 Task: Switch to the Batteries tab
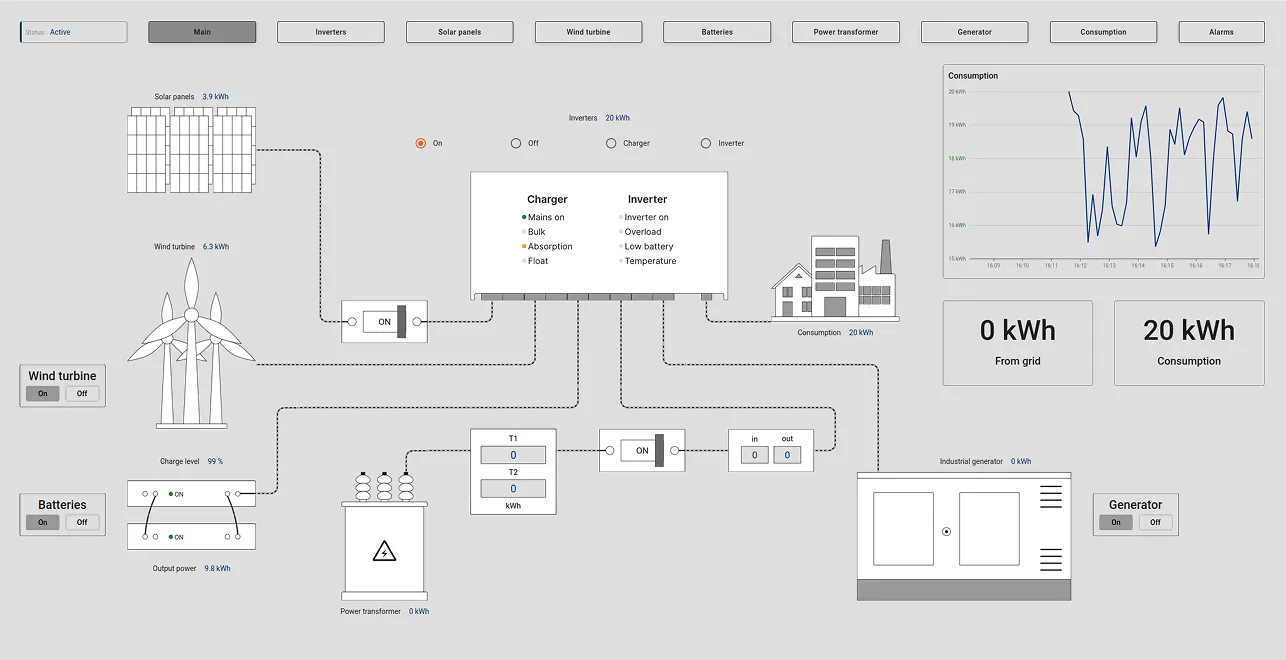coord(716,31)
